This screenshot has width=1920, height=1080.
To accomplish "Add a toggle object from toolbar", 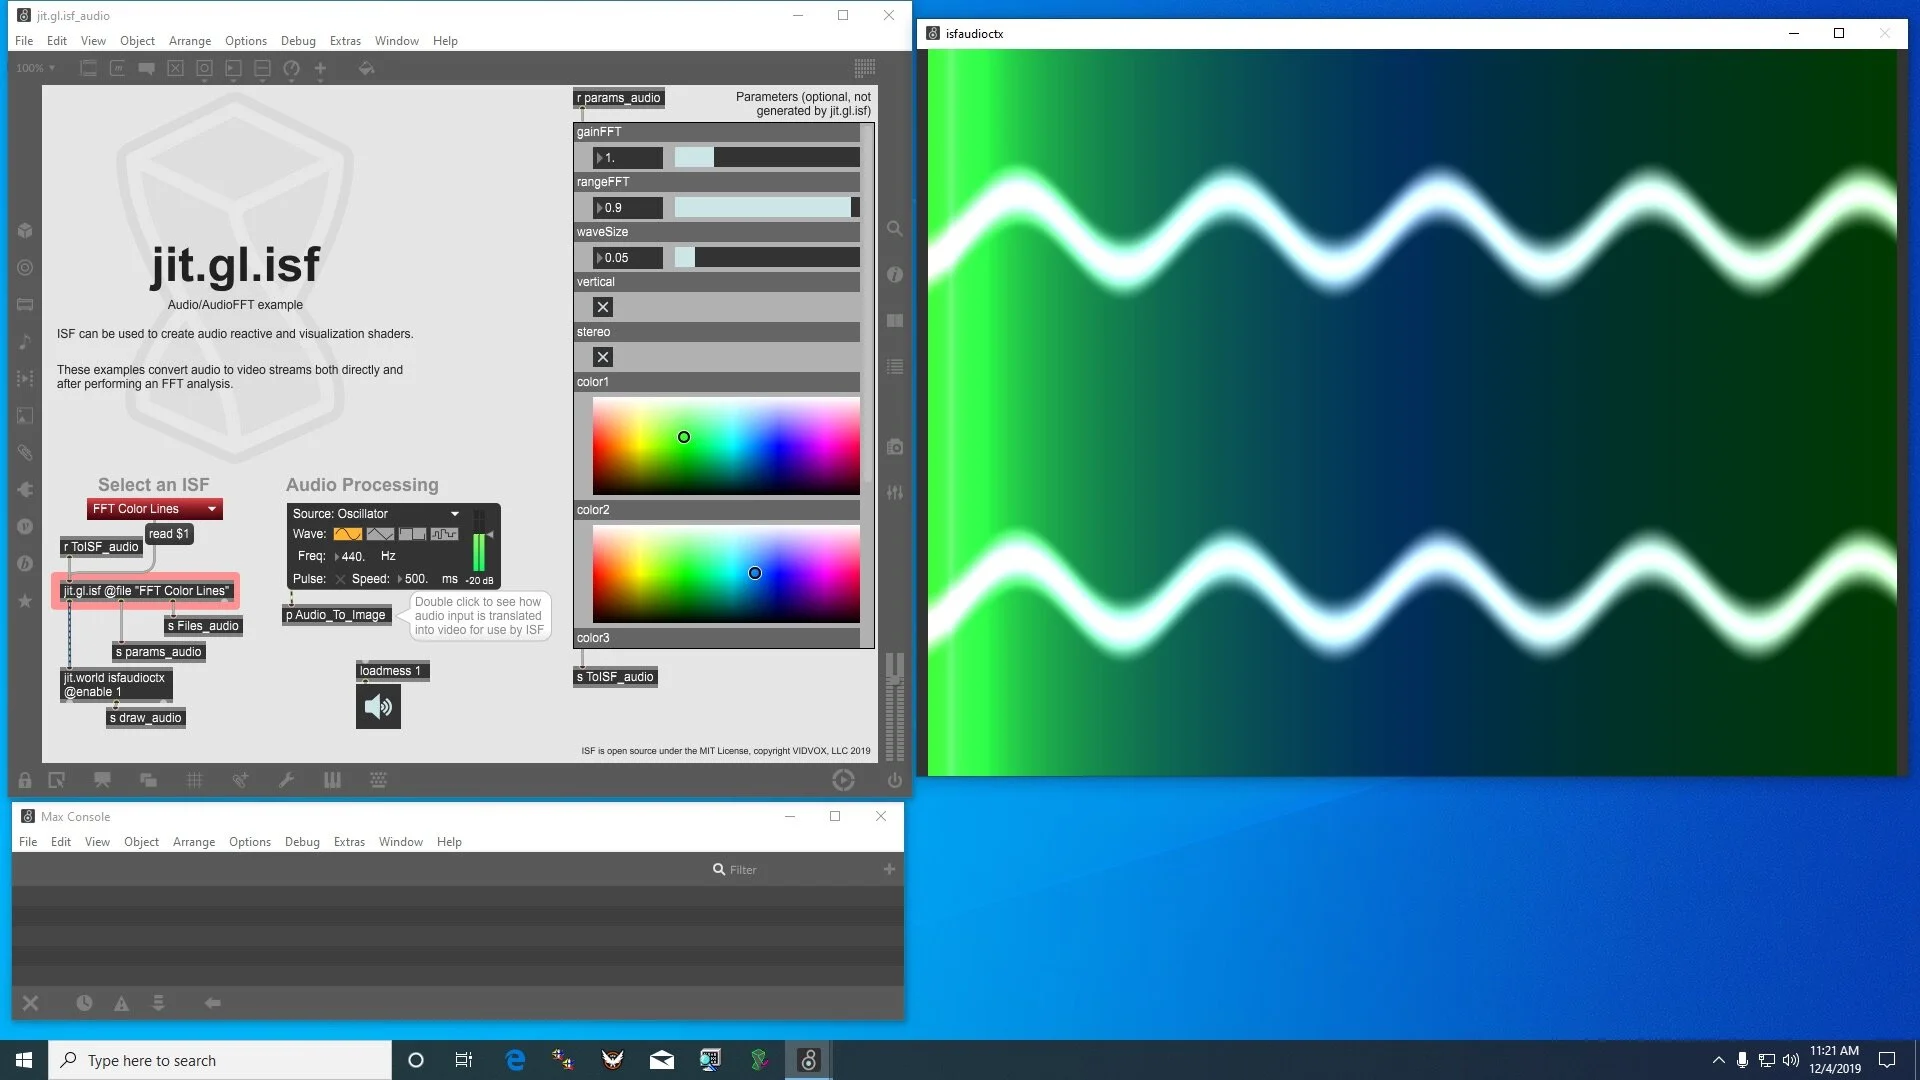I will [175, 69].
